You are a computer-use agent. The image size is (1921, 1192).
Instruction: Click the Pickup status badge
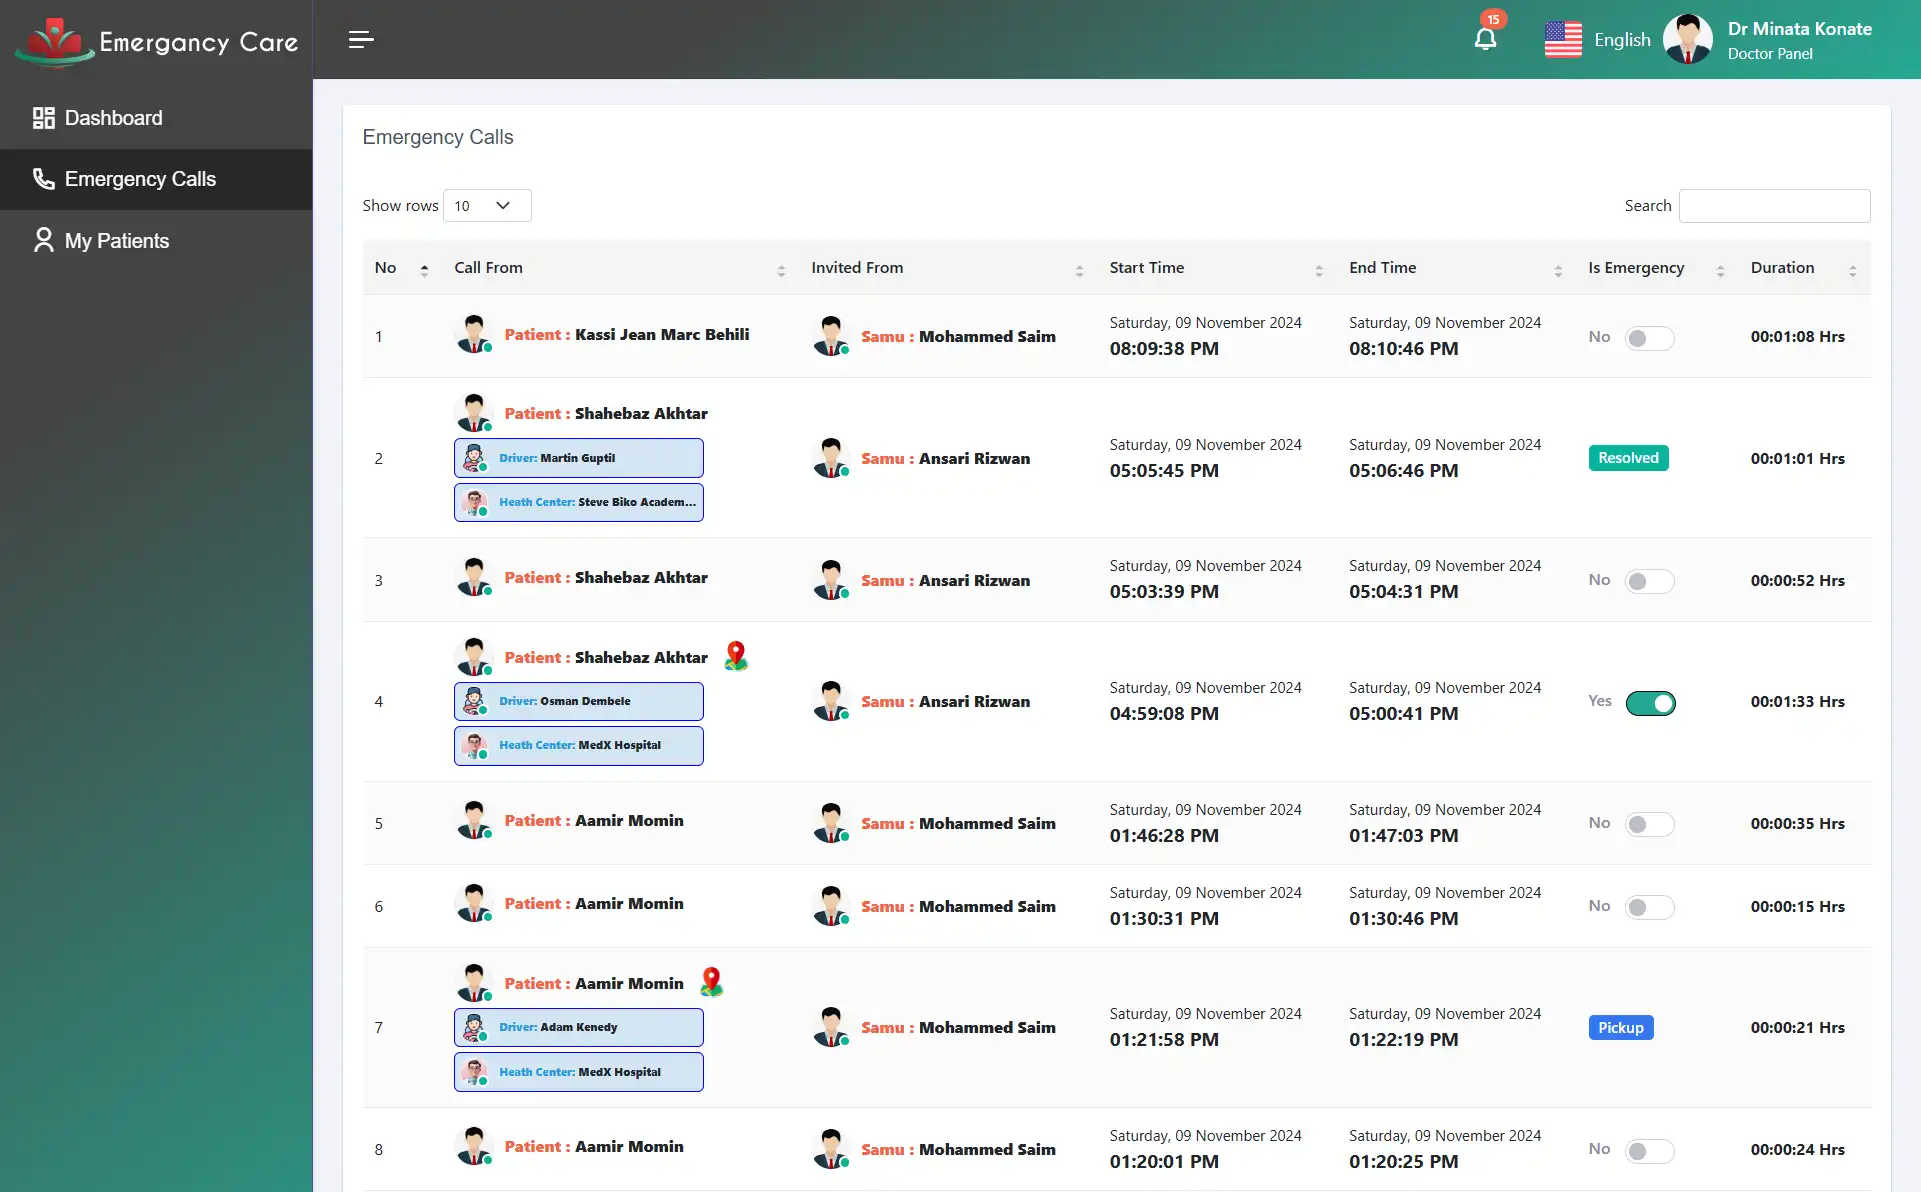pos(1620,1027)
